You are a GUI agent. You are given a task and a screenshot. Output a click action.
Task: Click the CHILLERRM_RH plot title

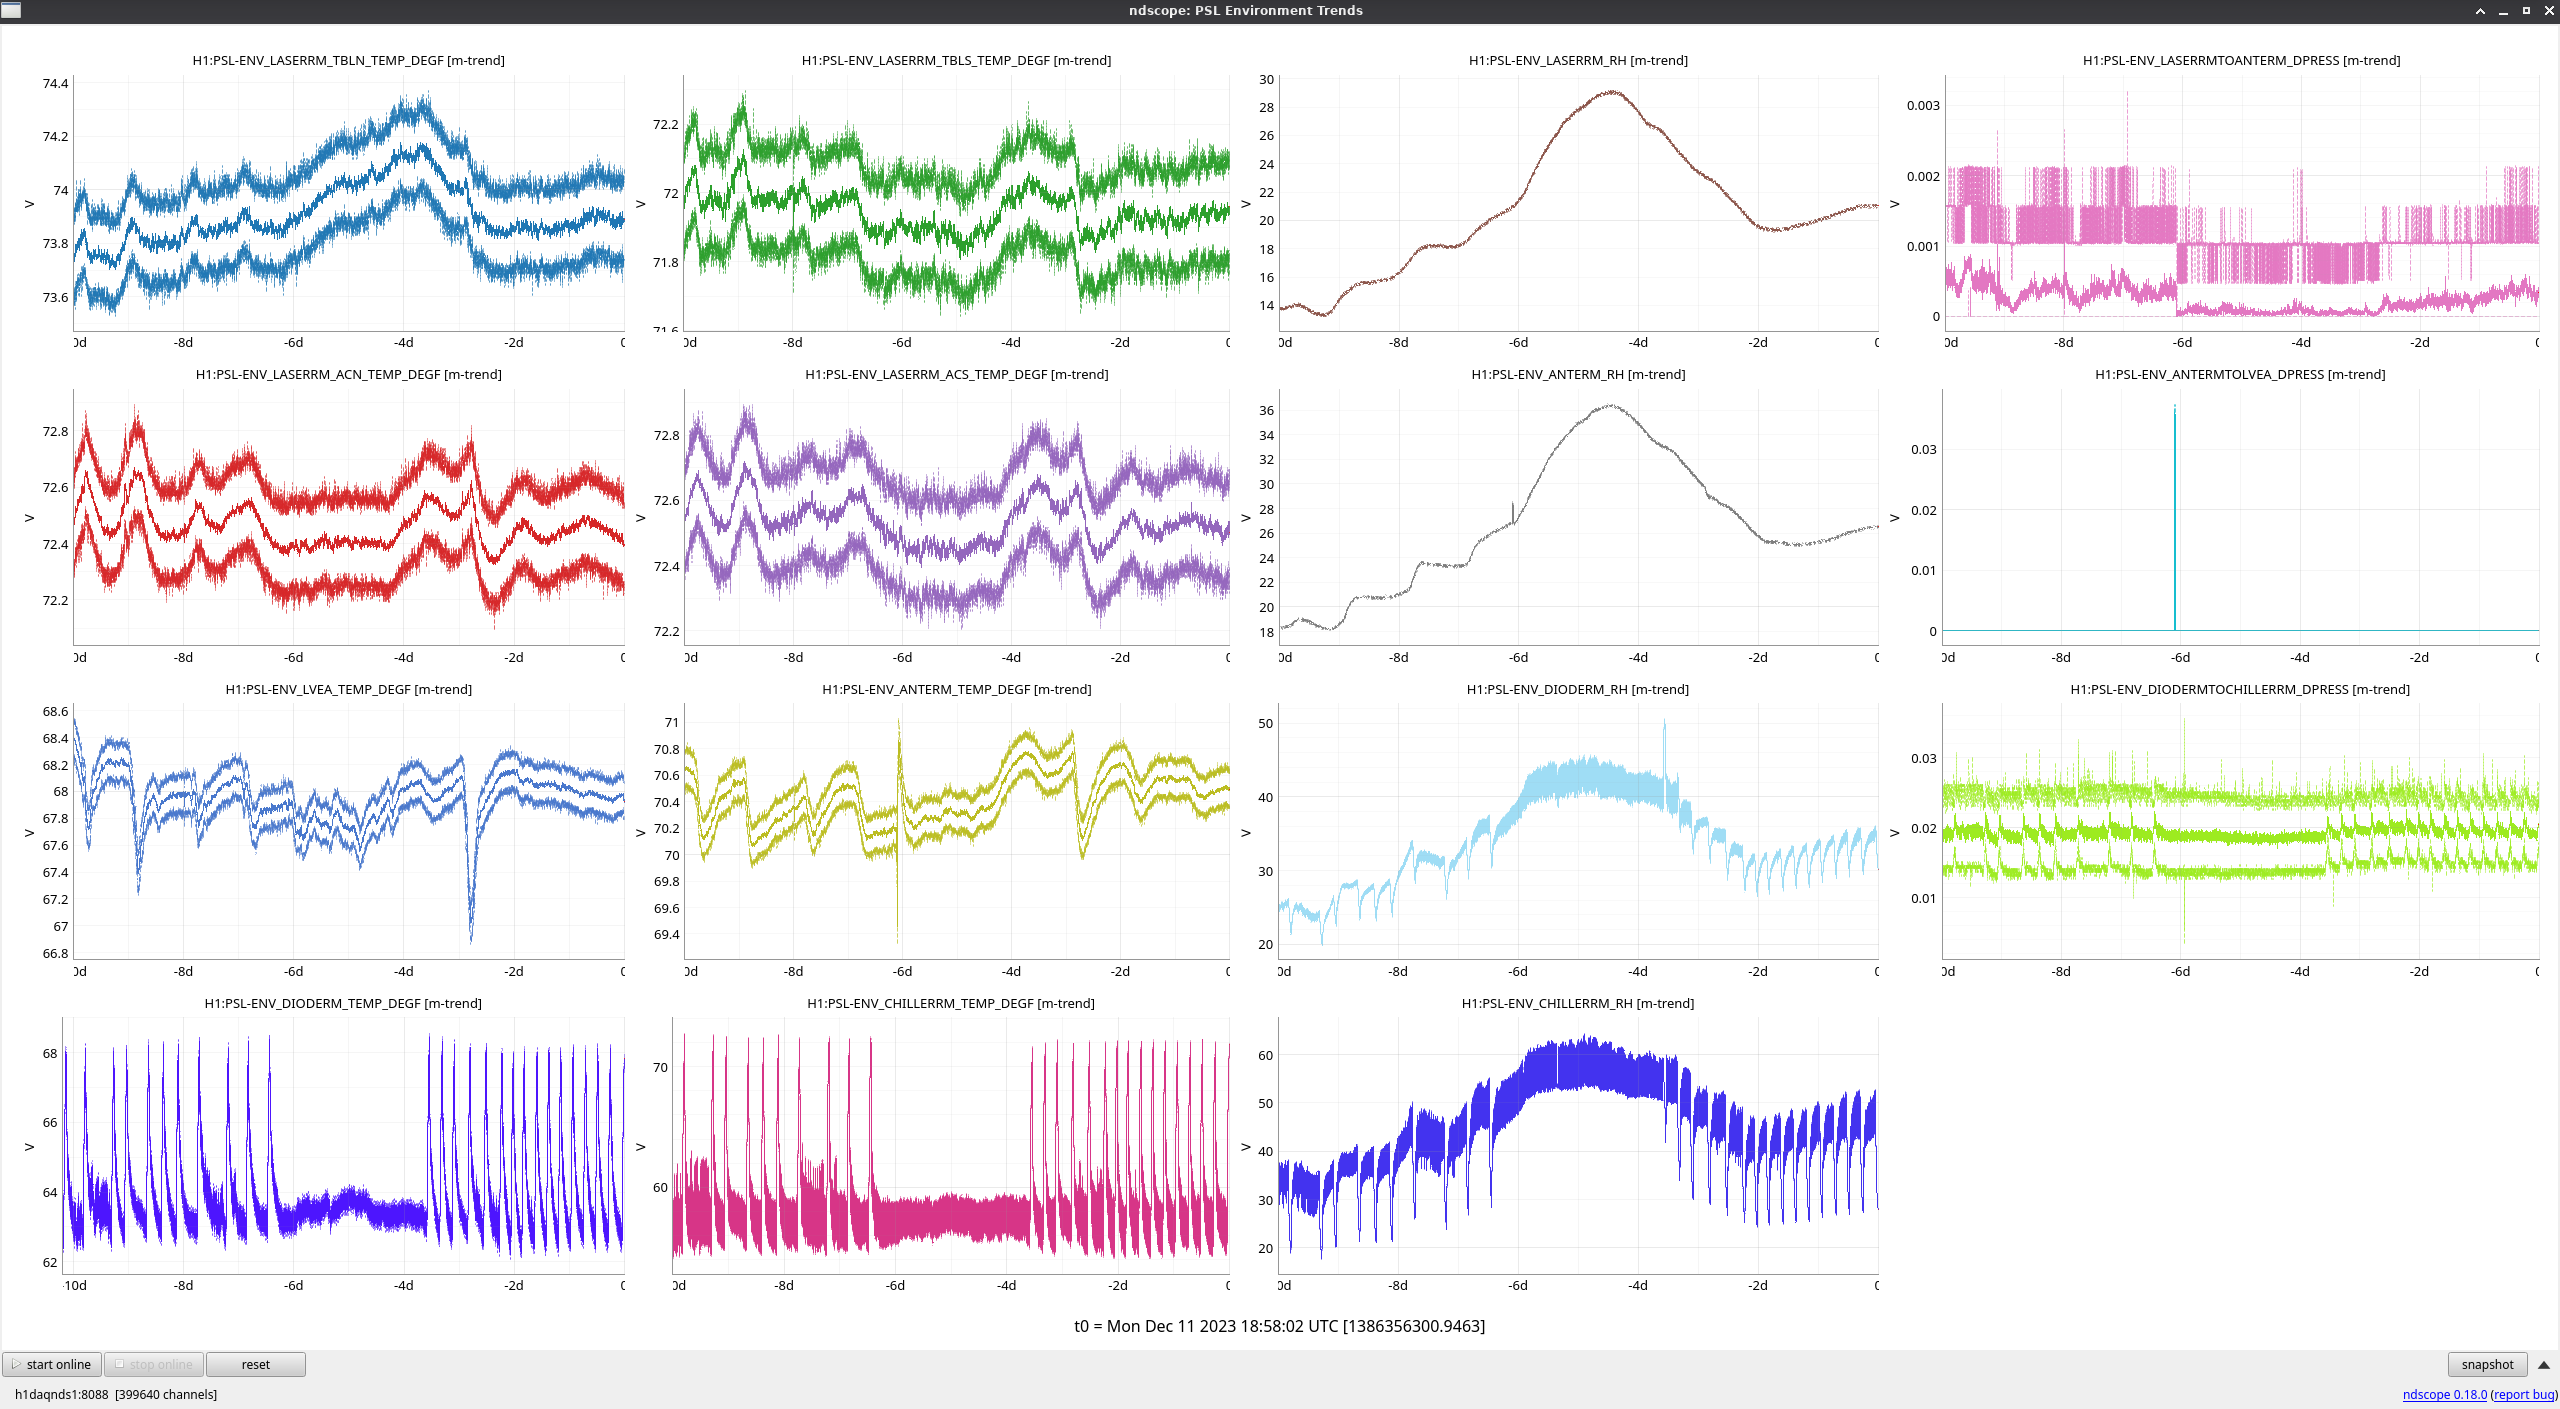click(x=1577, y=1003)
